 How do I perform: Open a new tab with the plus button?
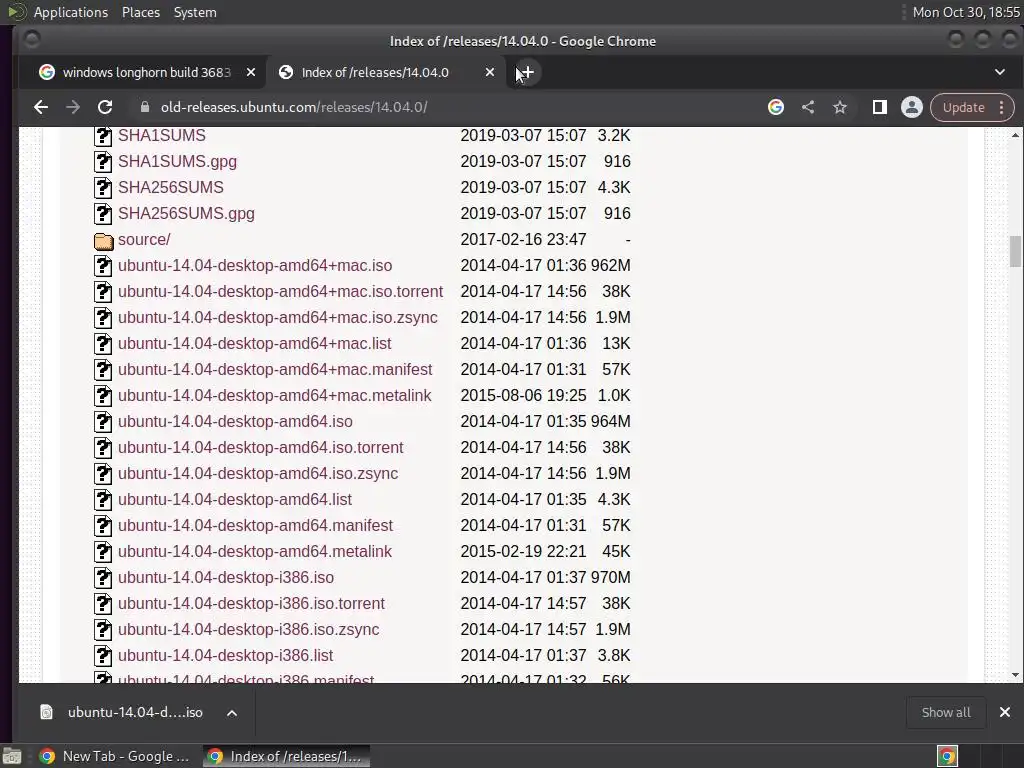[x=526, y=72]
